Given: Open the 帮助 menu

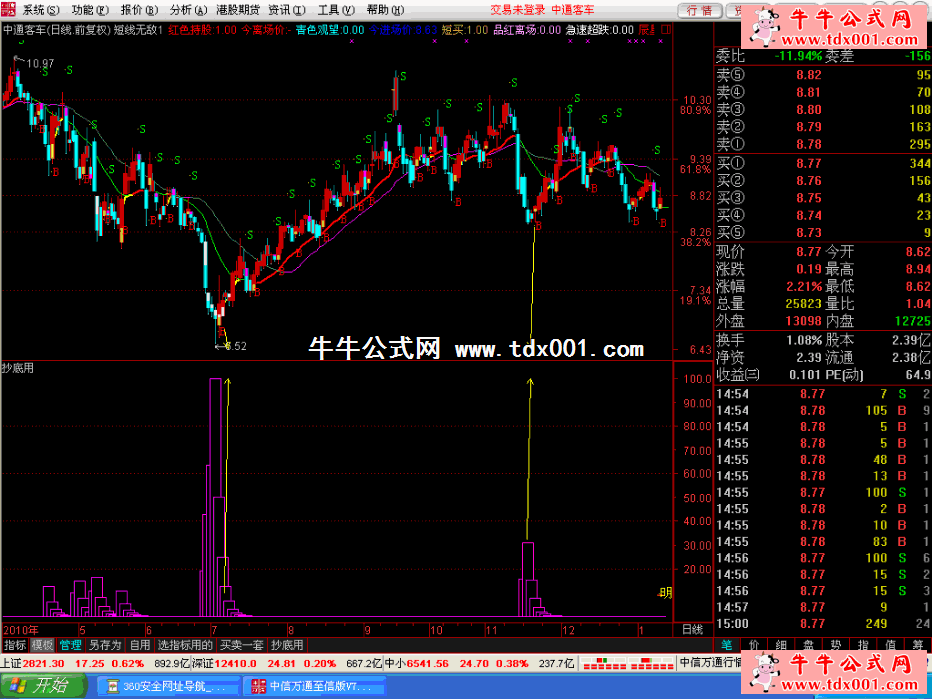Looking at the screenshot, I should [380, 9].
